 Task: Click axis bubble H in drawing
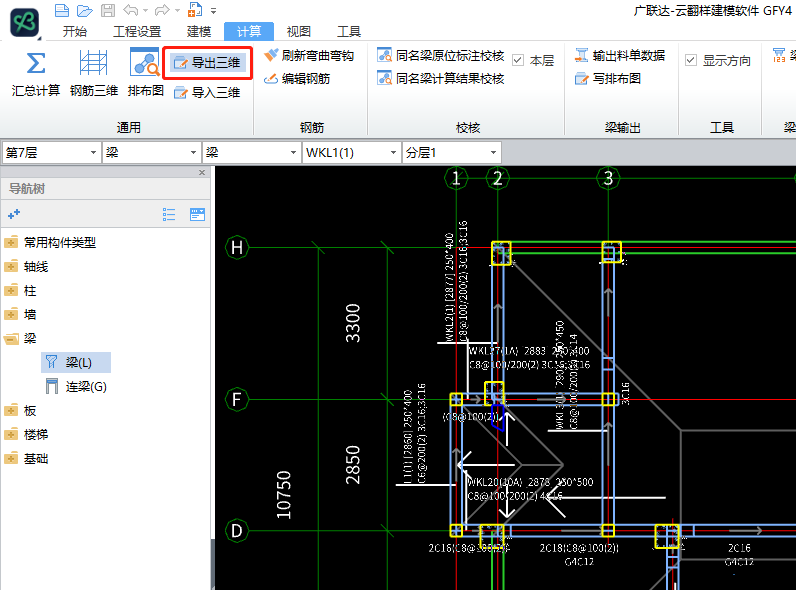point(237,248)
